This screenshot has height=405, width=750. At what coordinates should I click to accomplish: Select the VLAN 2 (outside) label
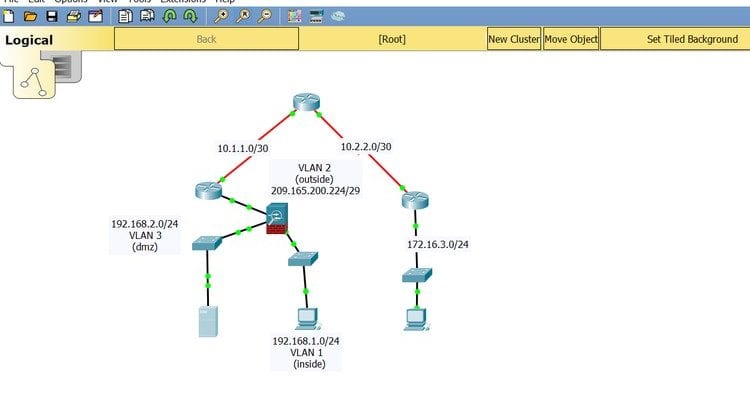(x=315, y=179)
